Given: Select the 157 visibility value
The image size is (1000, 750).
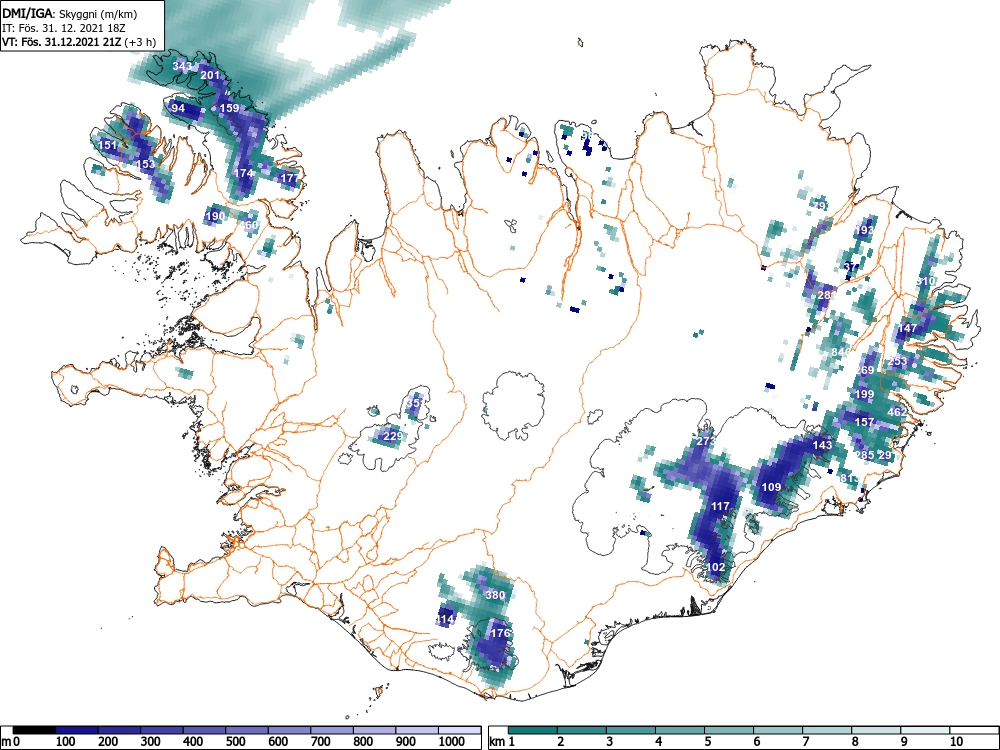Looking at the screenshot, I should point(864,422).
